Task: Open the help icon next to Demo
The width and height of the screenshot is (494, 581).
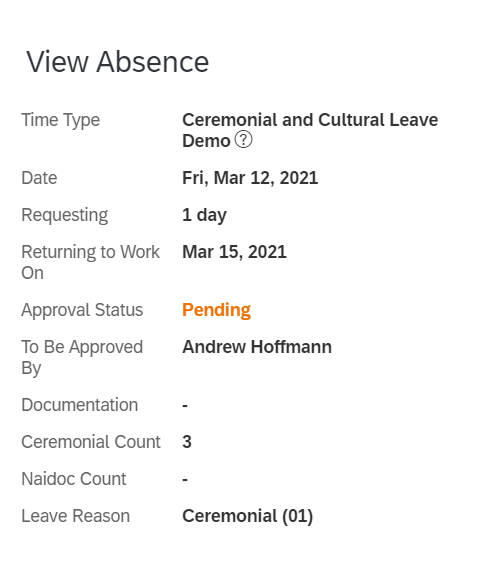Action: 243,140
